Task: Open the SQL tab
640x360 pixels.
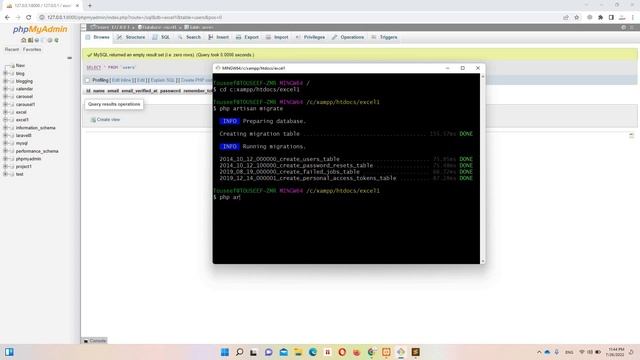Action: [162, 37]
